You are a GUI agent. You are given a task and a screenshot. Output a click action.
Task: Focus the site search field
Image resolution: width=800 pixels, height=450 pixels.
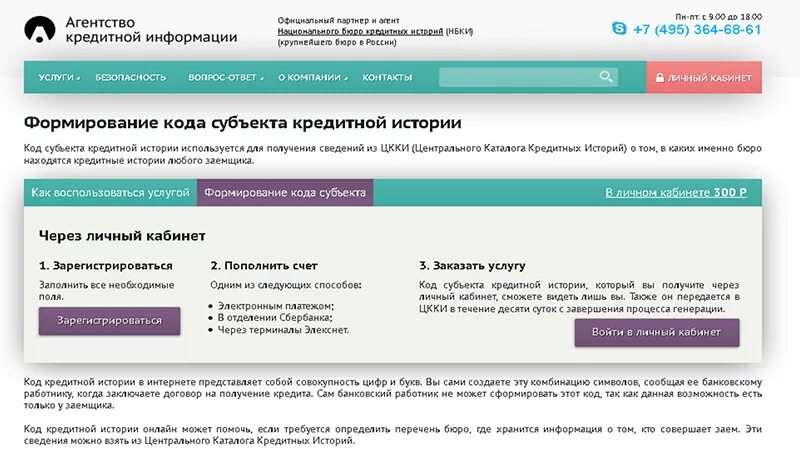[528, 77]
